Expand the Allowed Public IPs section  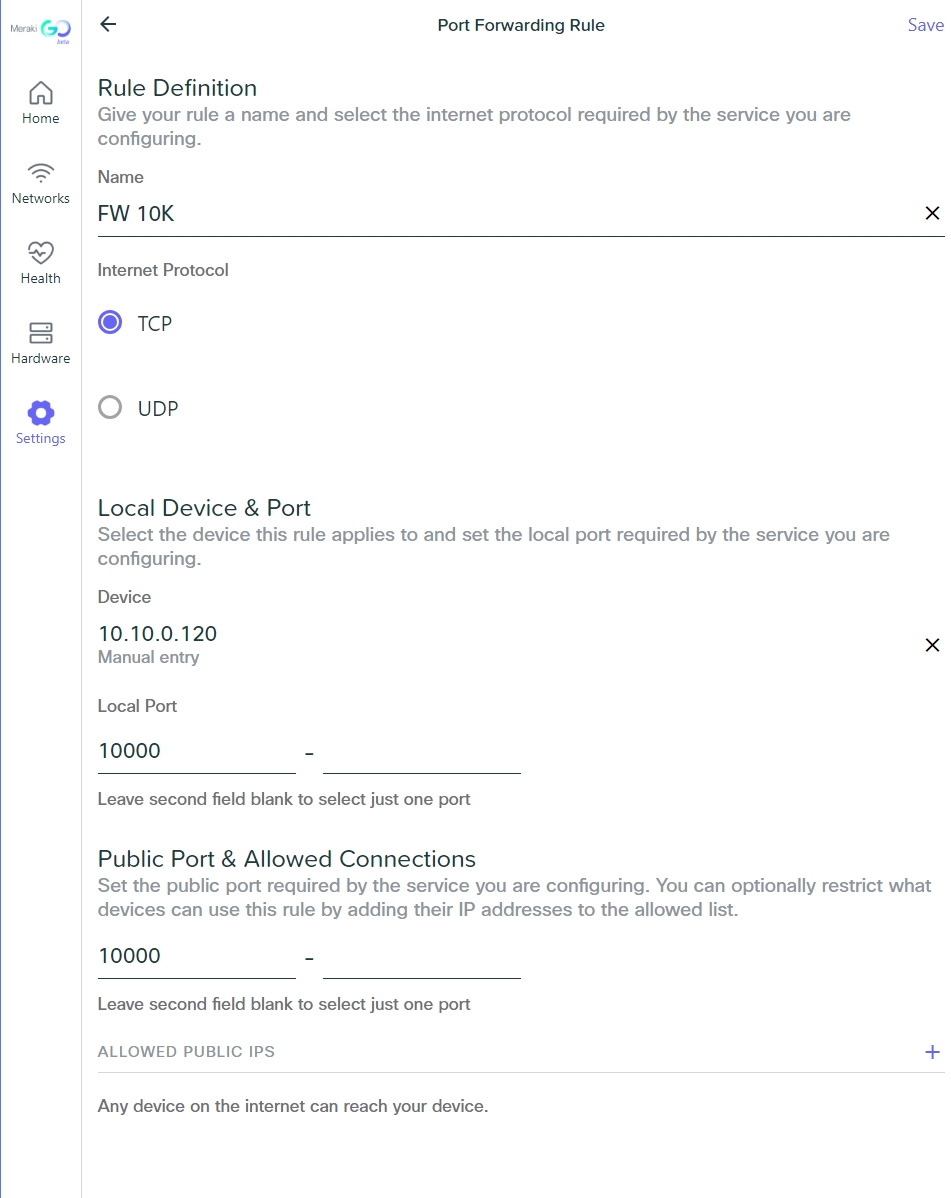click(932, 1051)
